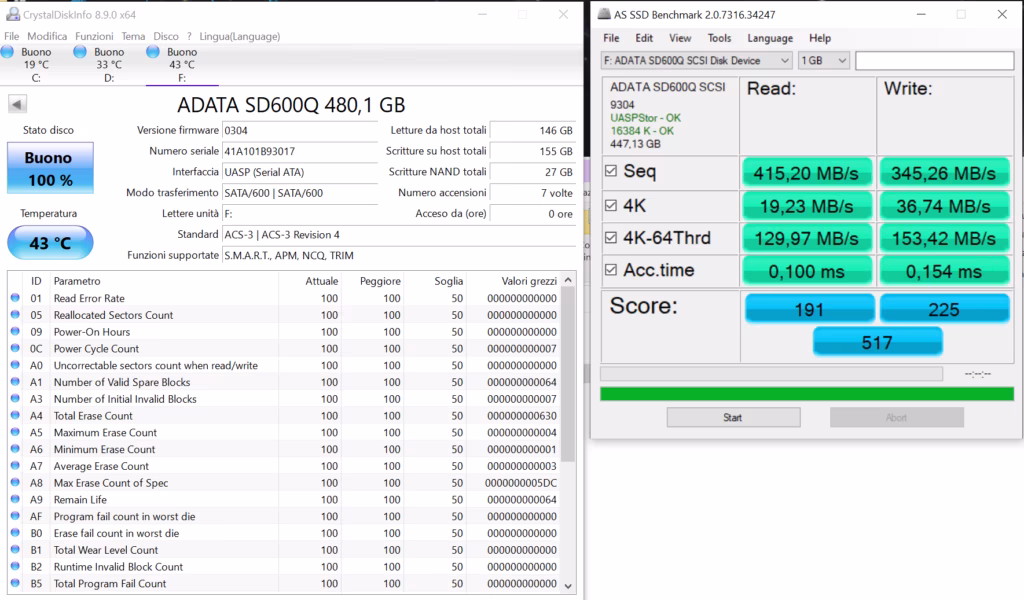The width and height of the screenshot is (1024, 600).
Task: Click the Seq write result 345,26 MB/s
Action: (944, 173)
